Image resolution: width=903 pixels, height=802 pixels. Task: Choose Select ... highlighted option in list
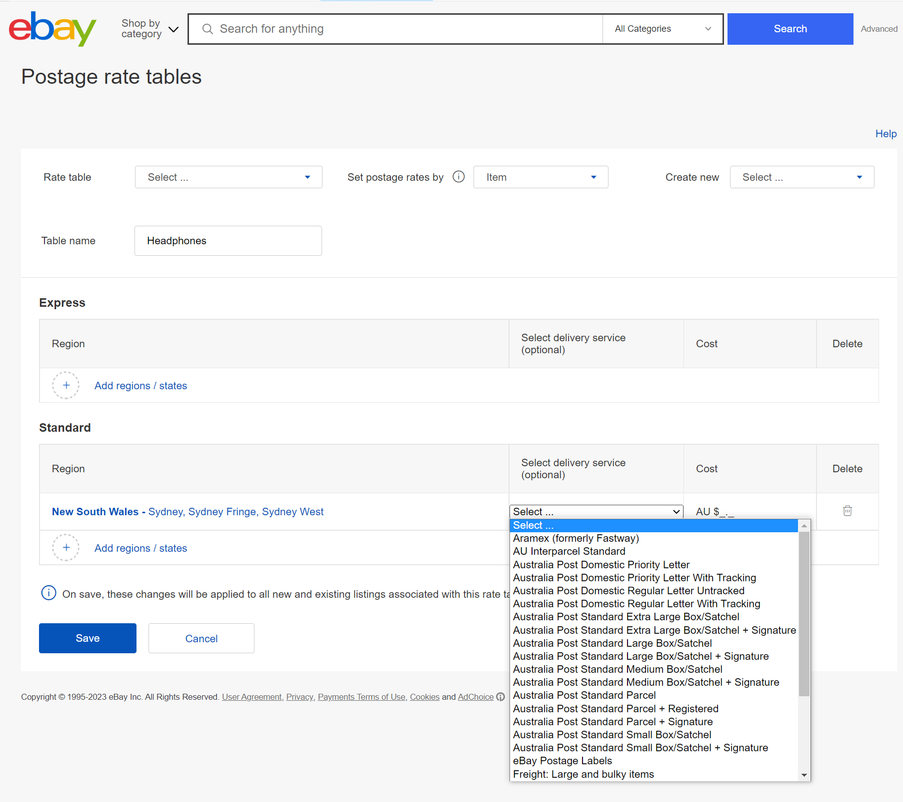pyautogui.click(x=654, y=525)
